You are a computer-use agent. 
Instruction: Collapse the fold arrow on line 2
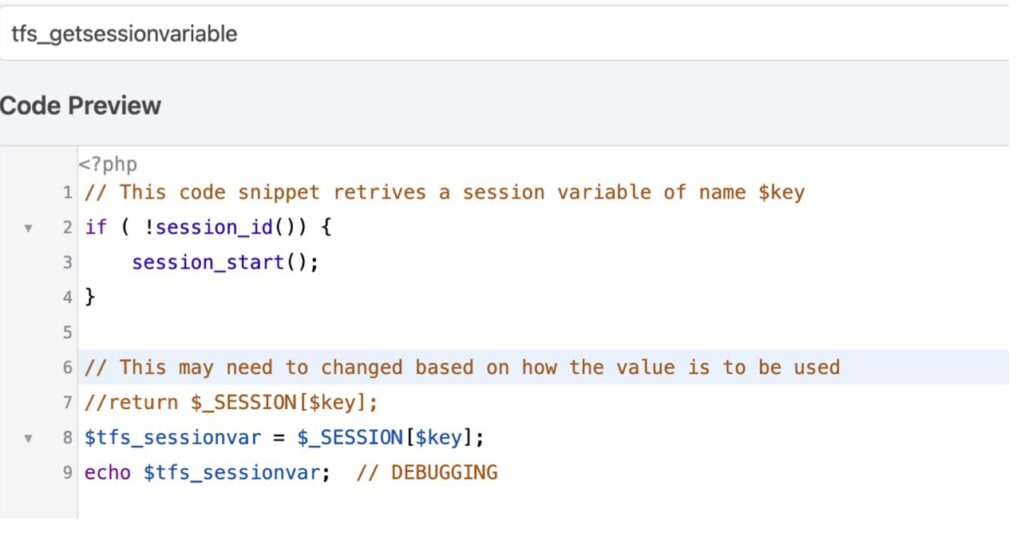[28, 228]
